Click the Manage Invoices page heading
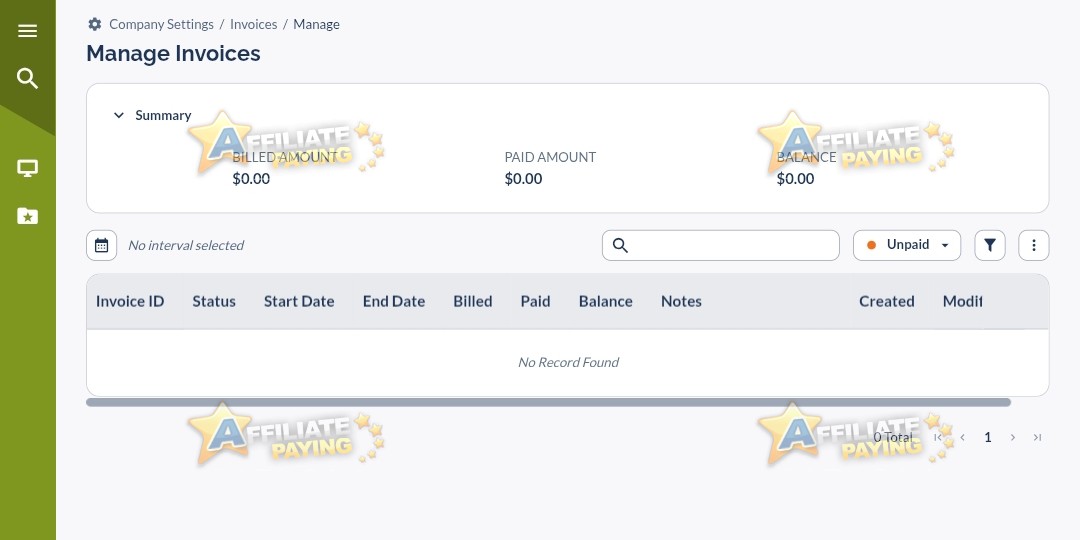 tap(174, 53)
